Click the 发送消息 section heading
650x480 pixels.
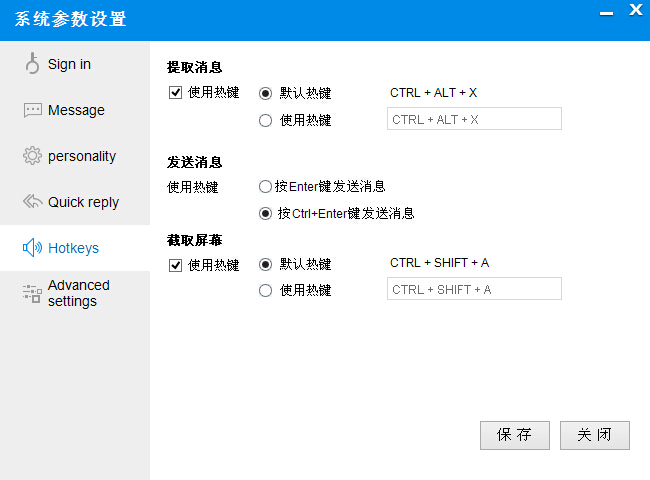click(194, 162)
